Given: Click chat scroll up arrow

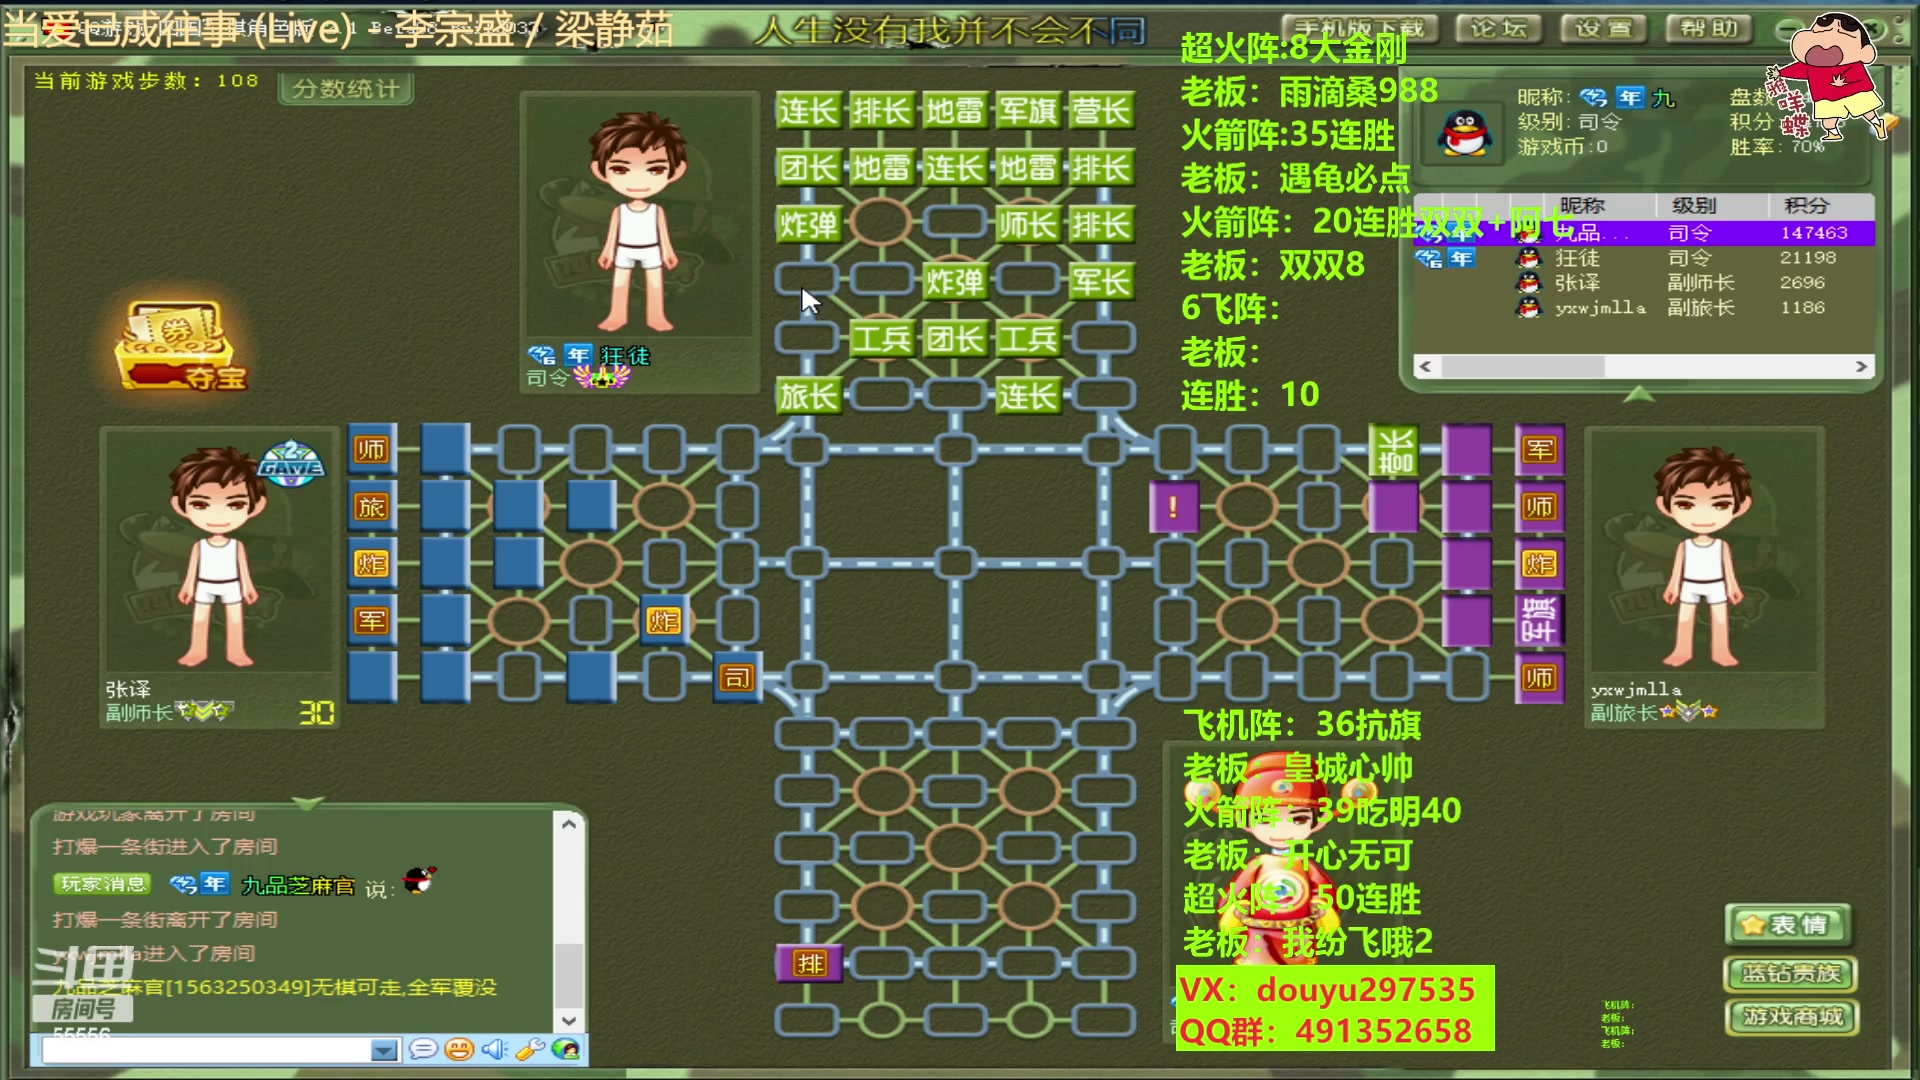Looking at the screenshot, I should pyautogui.click(x=569, y=824).
